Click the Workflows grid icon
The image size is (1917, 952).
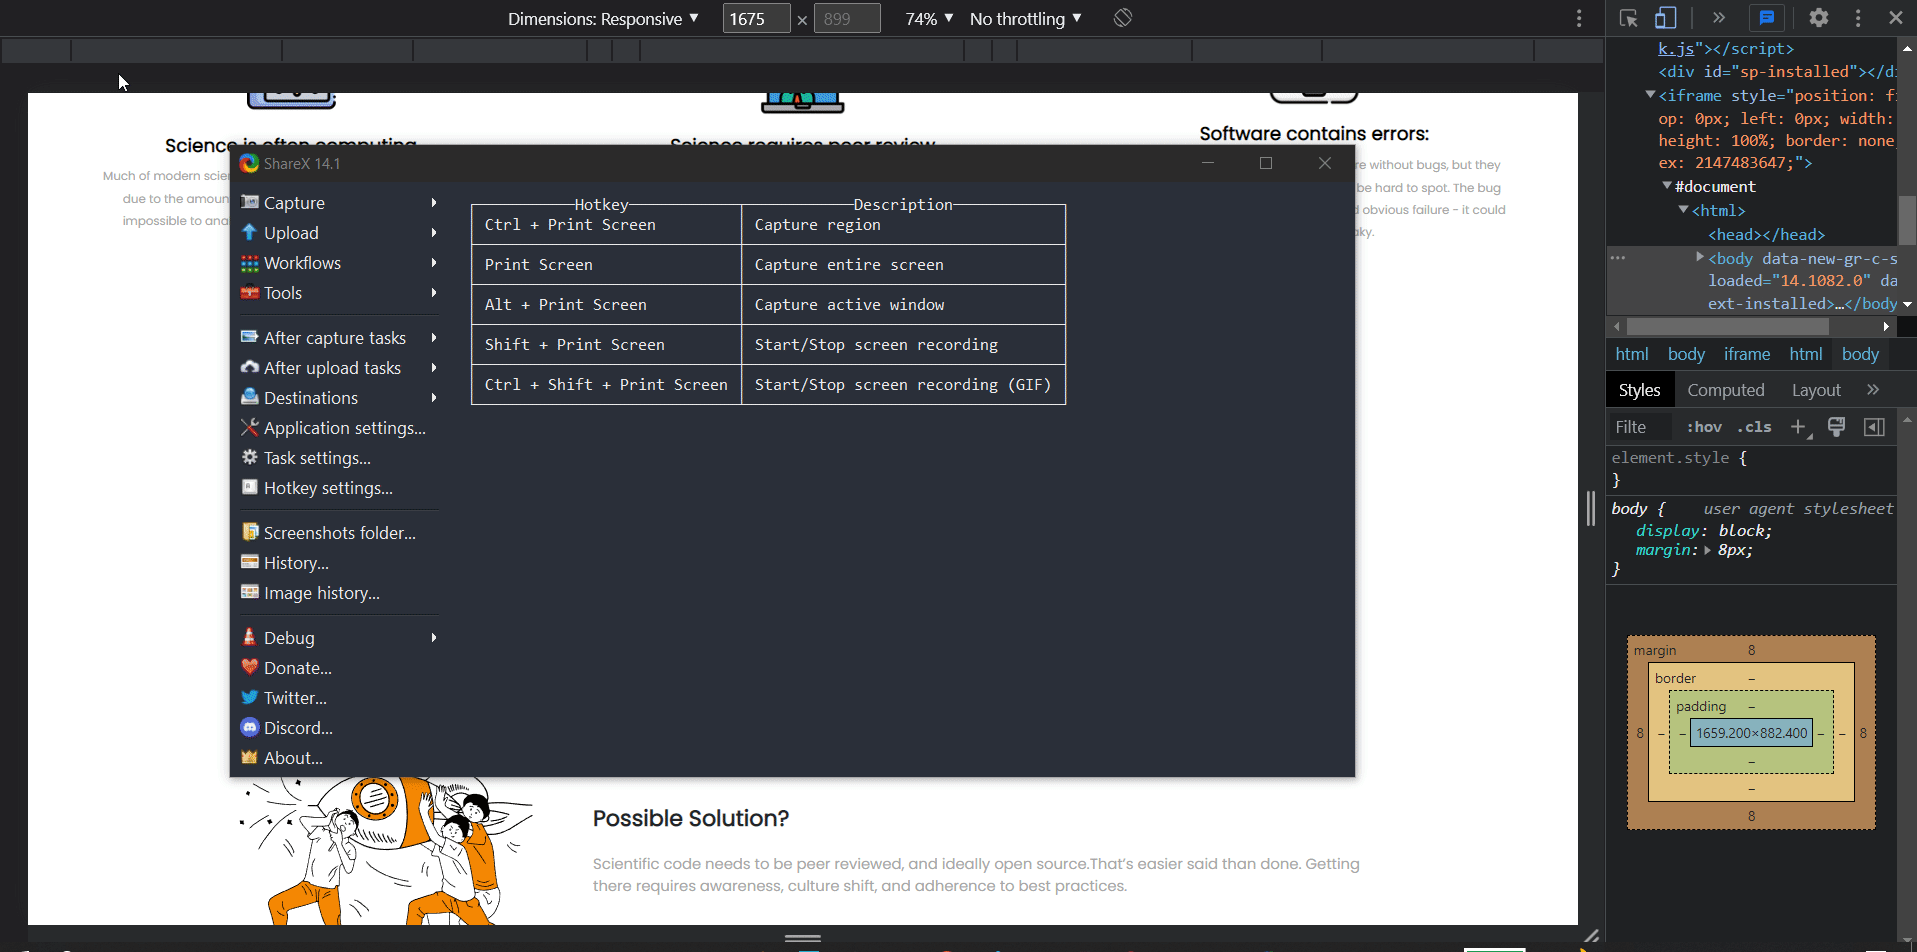pos(250,263)
